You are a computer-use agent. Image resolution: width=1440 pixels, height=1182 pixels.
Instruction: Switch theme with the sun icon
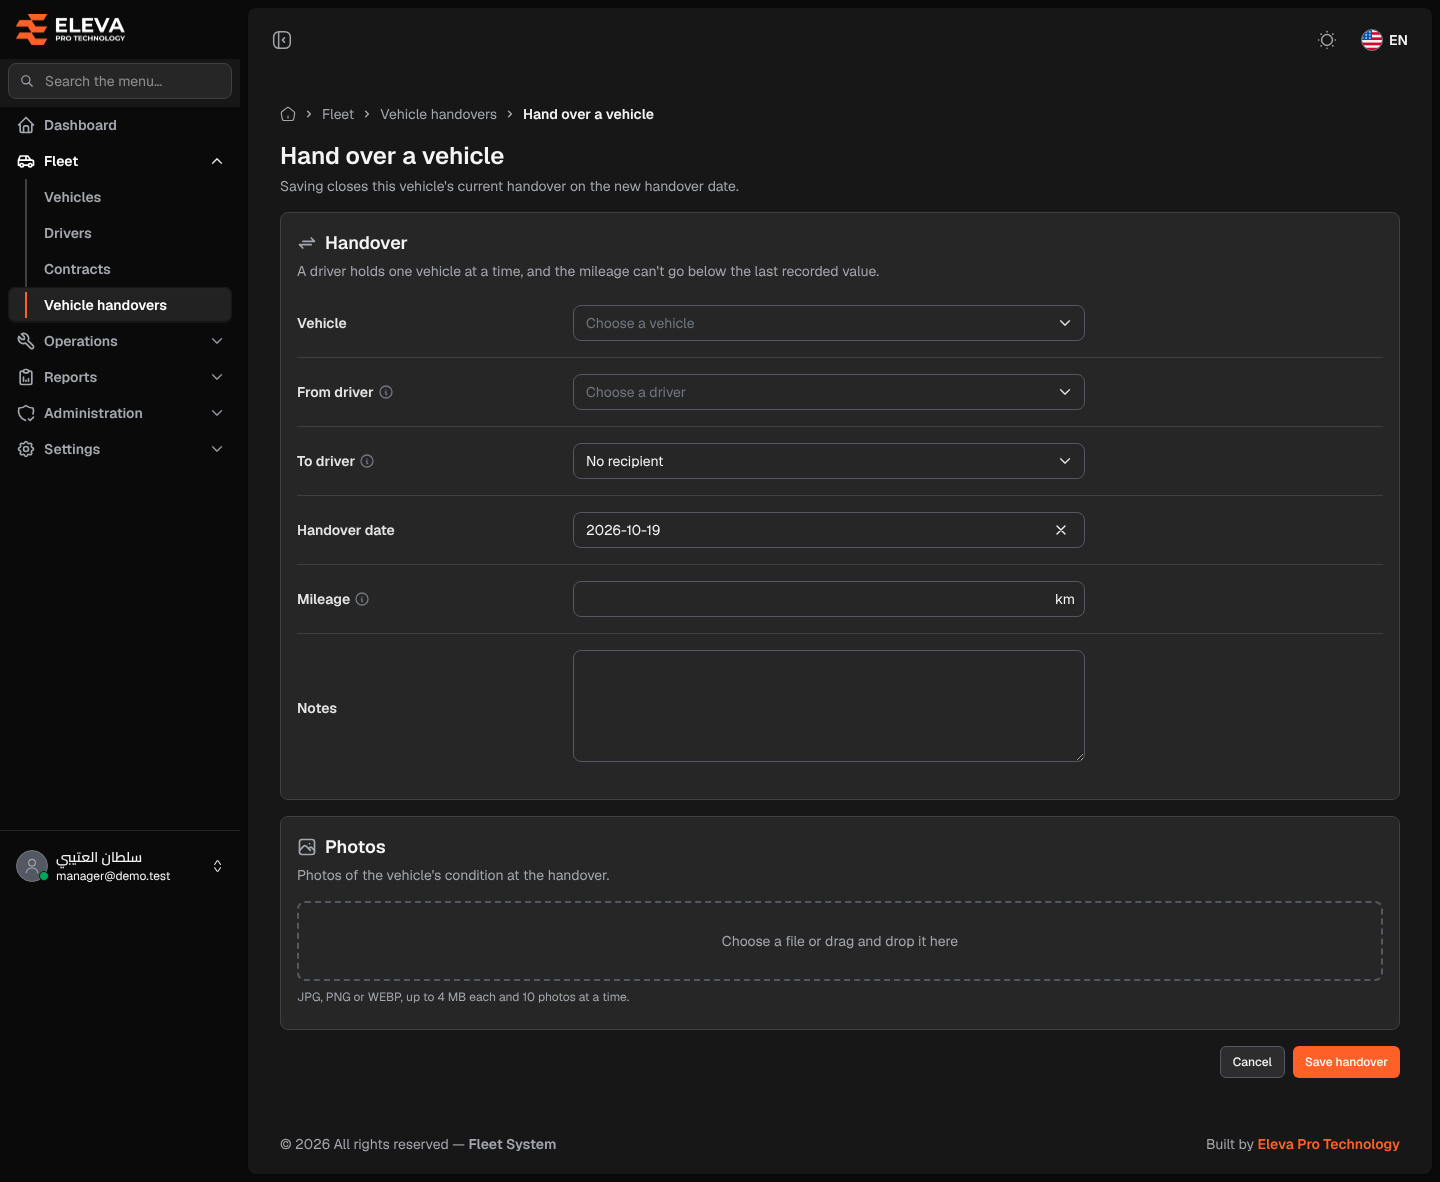[1327, 40]
